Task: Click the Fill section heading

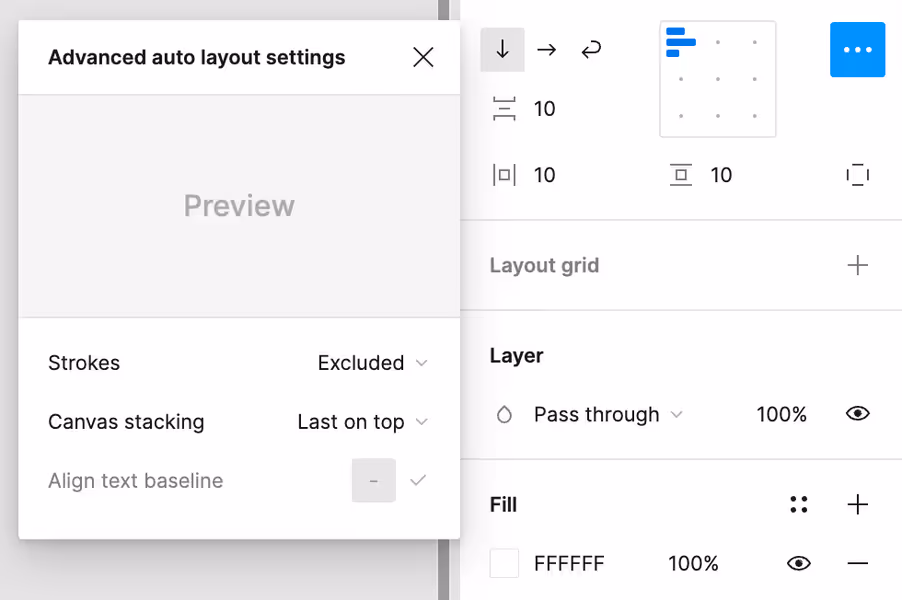Action: click(x=503, y=505)
